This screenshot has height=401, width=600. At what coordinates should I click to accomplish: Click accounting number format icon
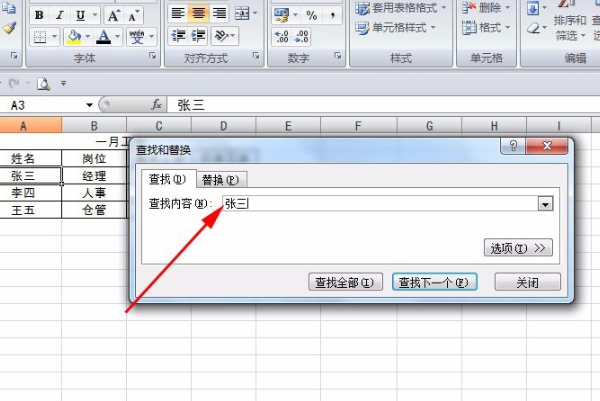tap(282, 15)
